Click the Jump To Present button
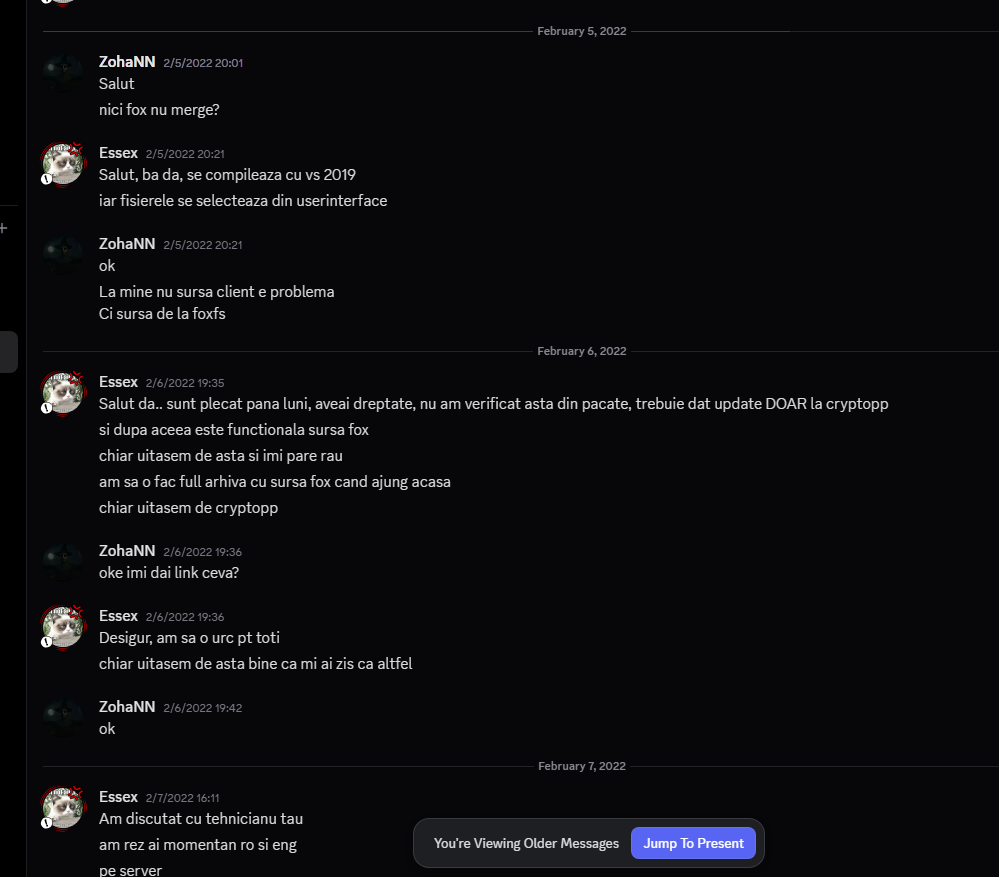The height and width of the screenshot is (877, 999). click(693, 843)
